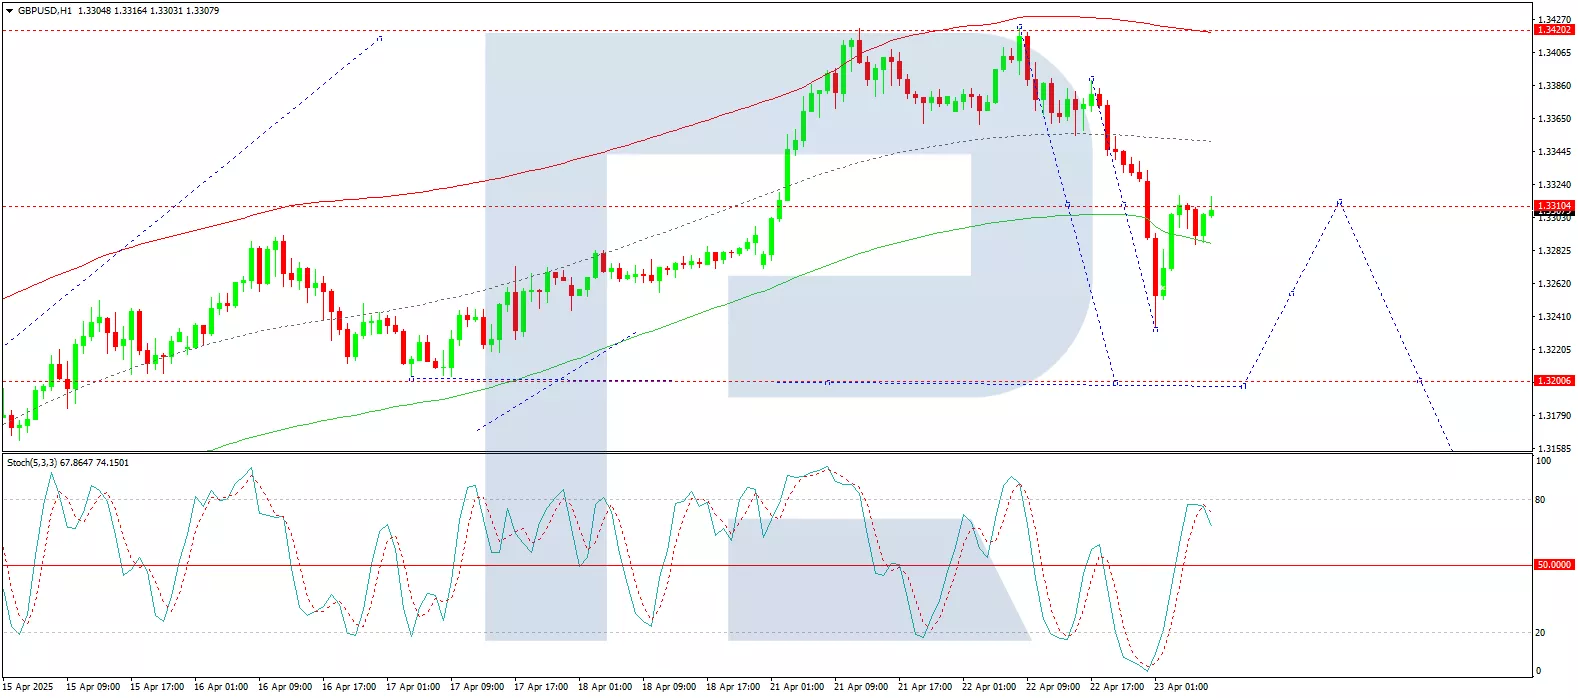Click the 1.31585 price scale label
The height and width of the screenshot is (698, 1578).
click(1553, 449)
